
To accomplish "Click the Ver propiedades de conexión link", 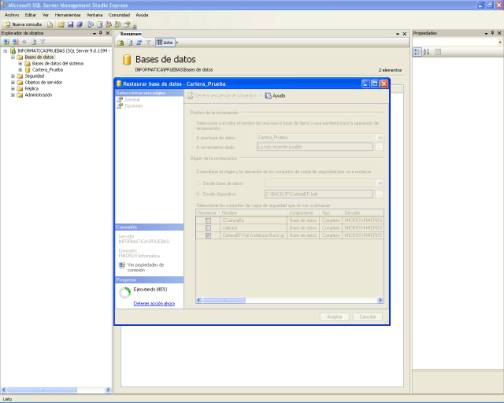I will pyautogui.click(x=146, y=267).
